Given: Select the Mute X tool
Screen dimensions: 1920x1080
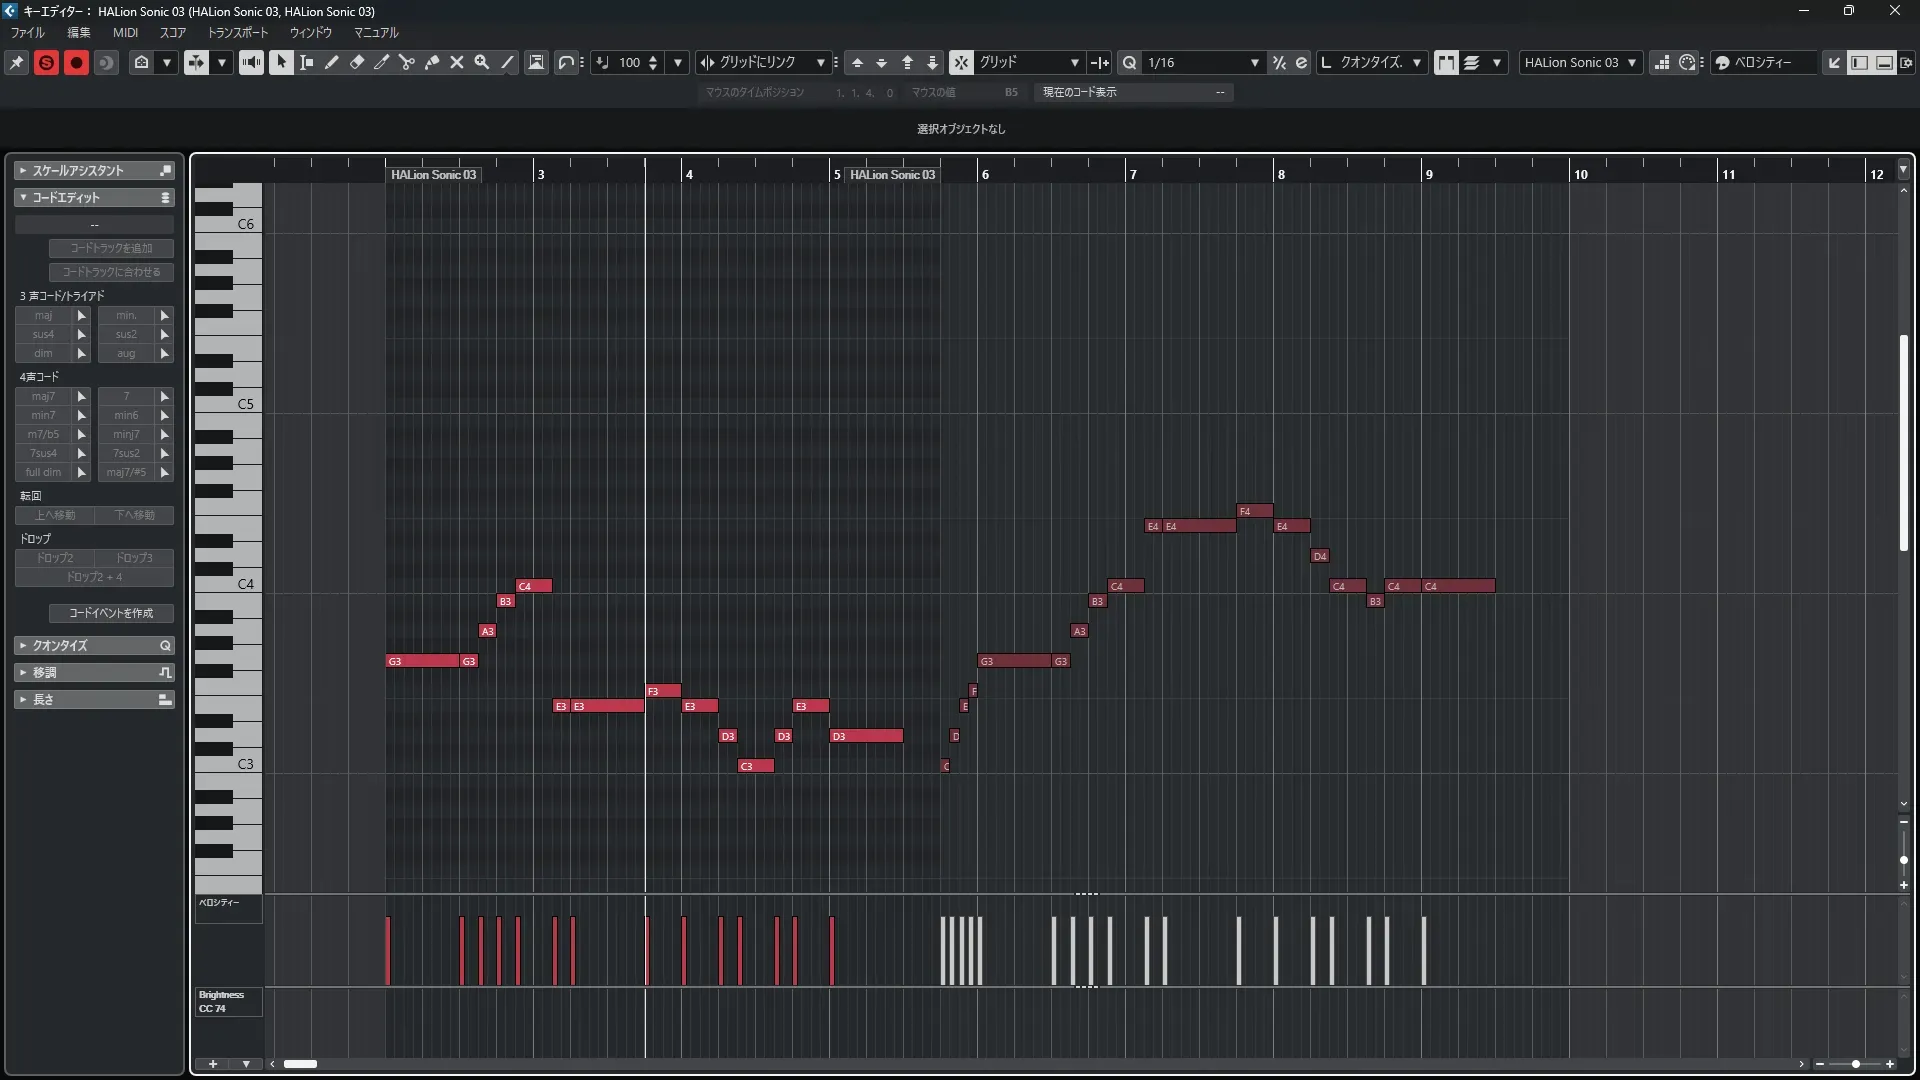Looking at the screenshot, I should [457, 63].
